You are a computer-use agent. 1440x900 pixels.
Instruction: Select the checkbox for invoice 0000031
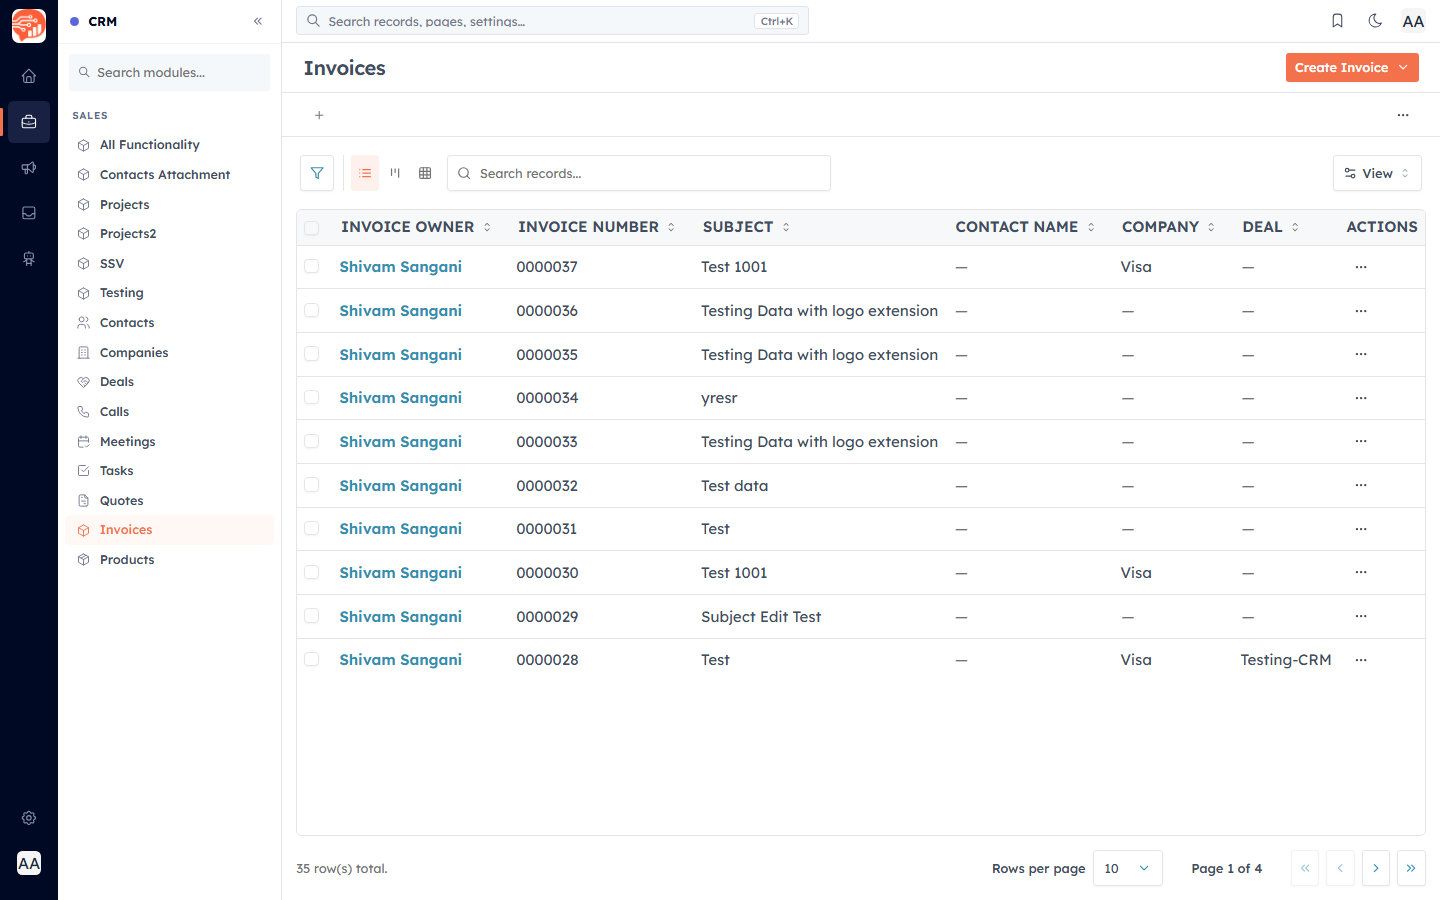coord(312,528)
